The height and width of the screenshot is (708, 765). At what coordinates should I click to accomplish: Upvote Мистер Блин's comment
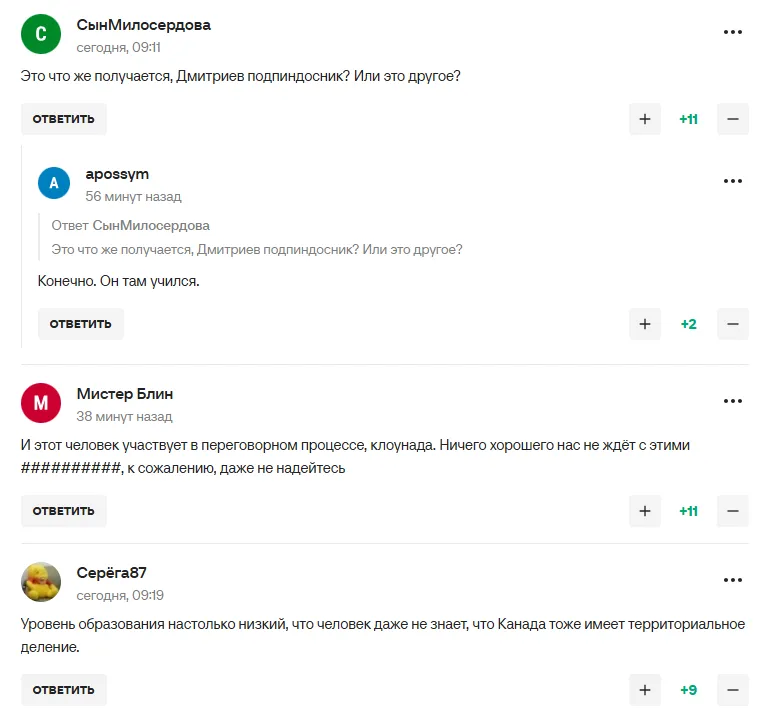click(645, 511)
